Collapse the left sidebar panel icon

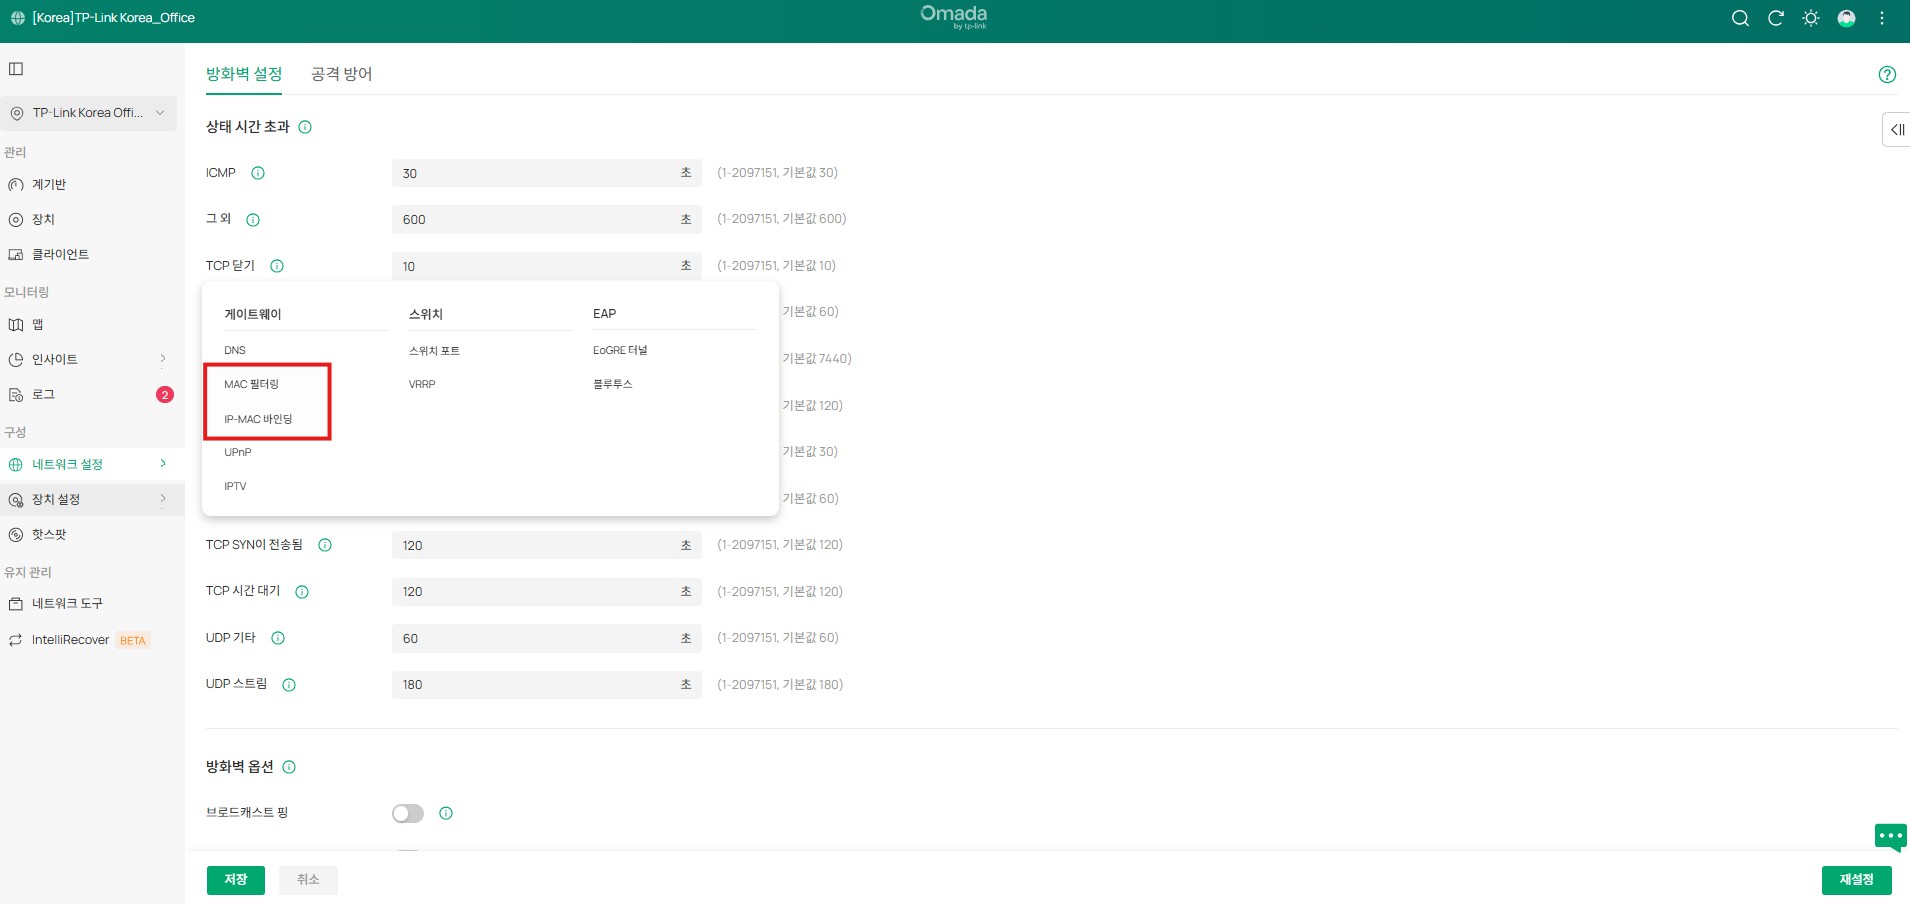16,69
